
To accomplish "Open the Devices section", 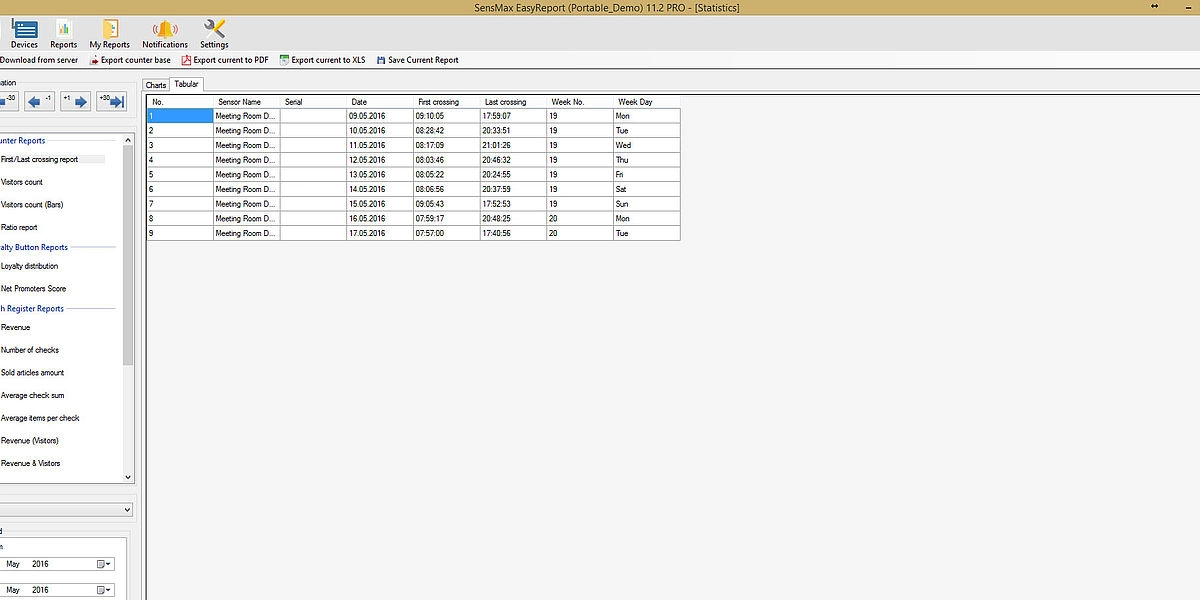I will [24, 32].
